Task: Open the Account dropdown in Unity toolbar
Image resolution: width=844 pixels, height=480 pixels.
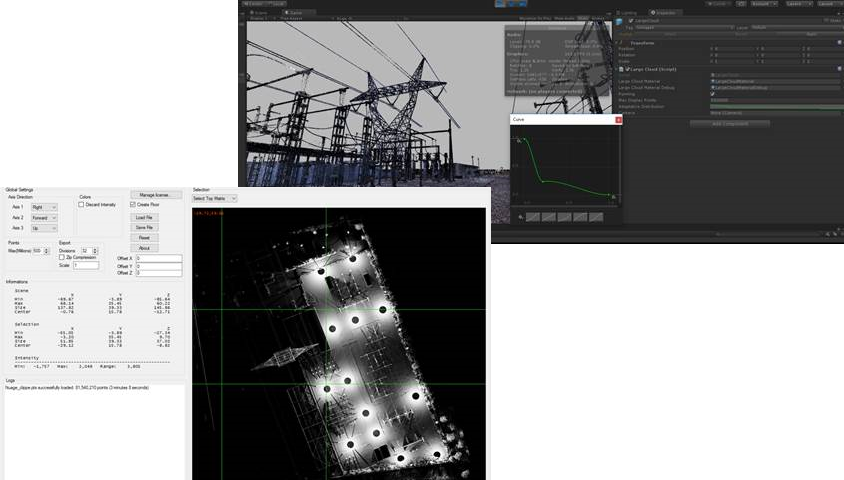Action: click(764, 4)
